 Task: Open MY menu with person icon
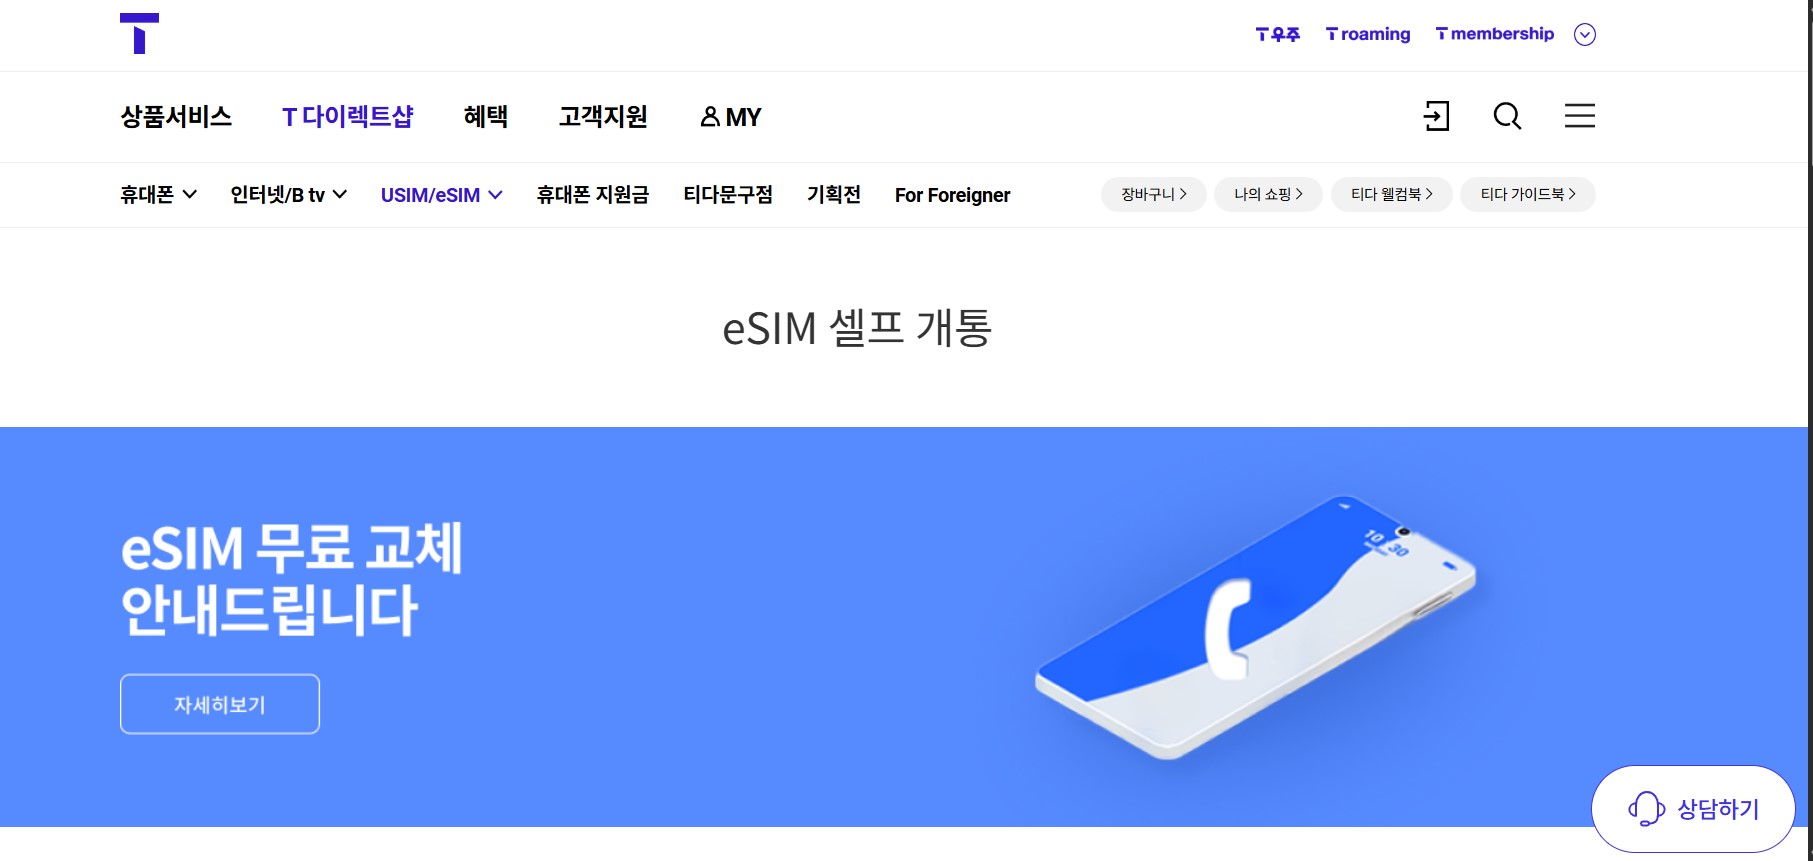coord(731,117)
